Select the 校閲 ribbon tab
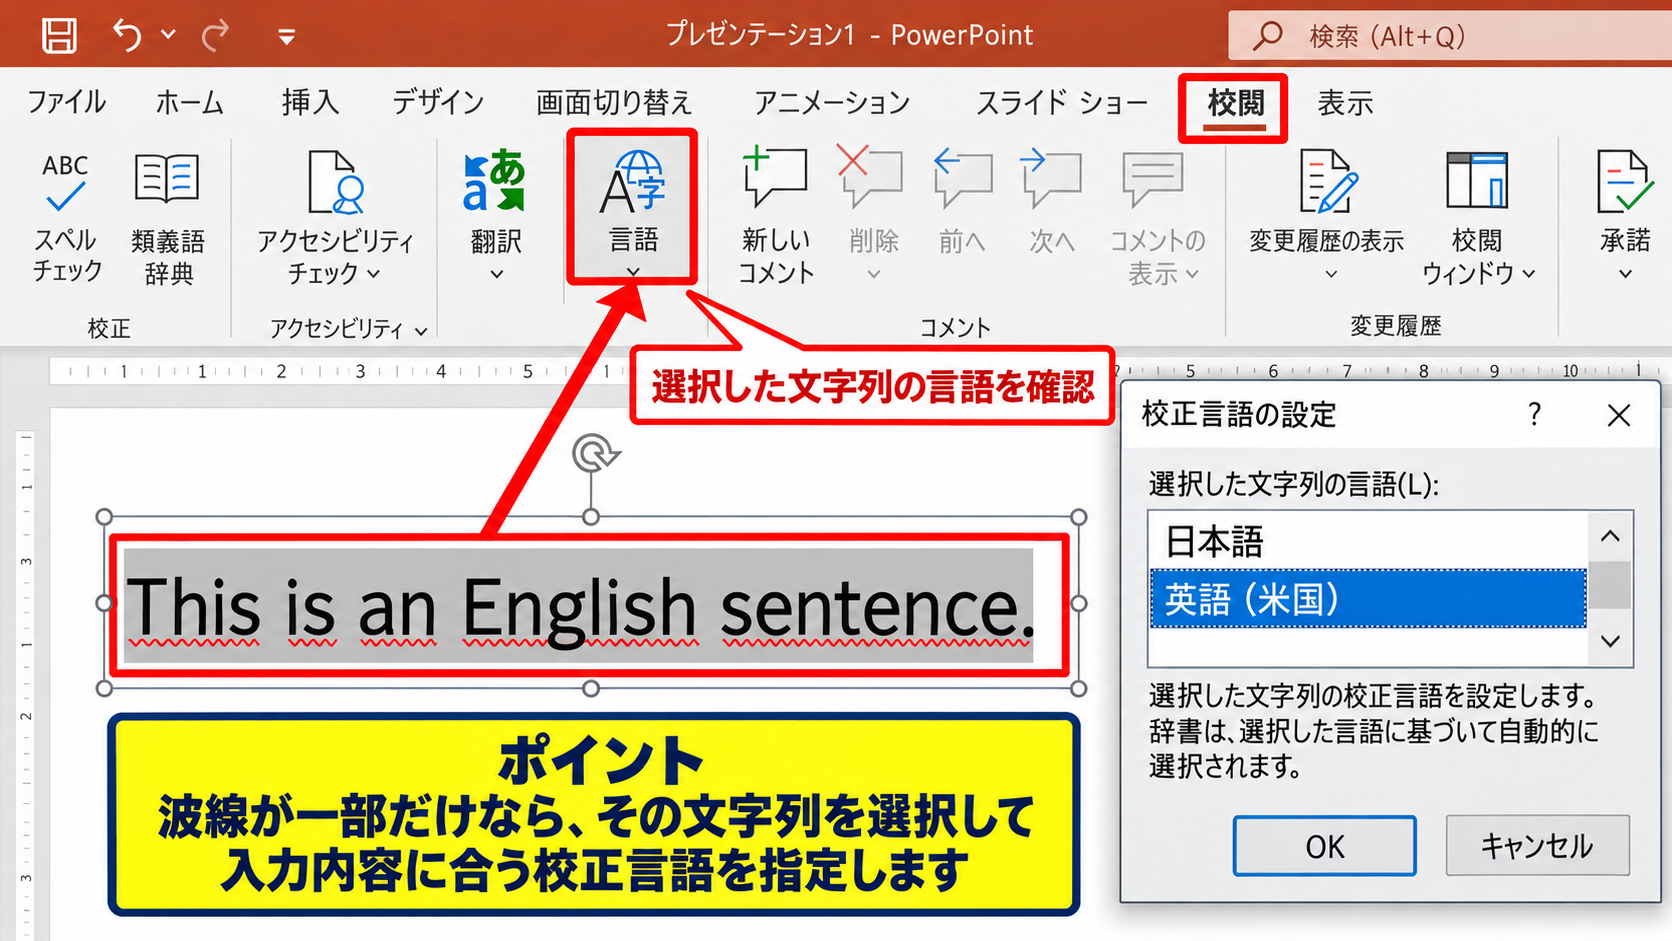 1235,104
